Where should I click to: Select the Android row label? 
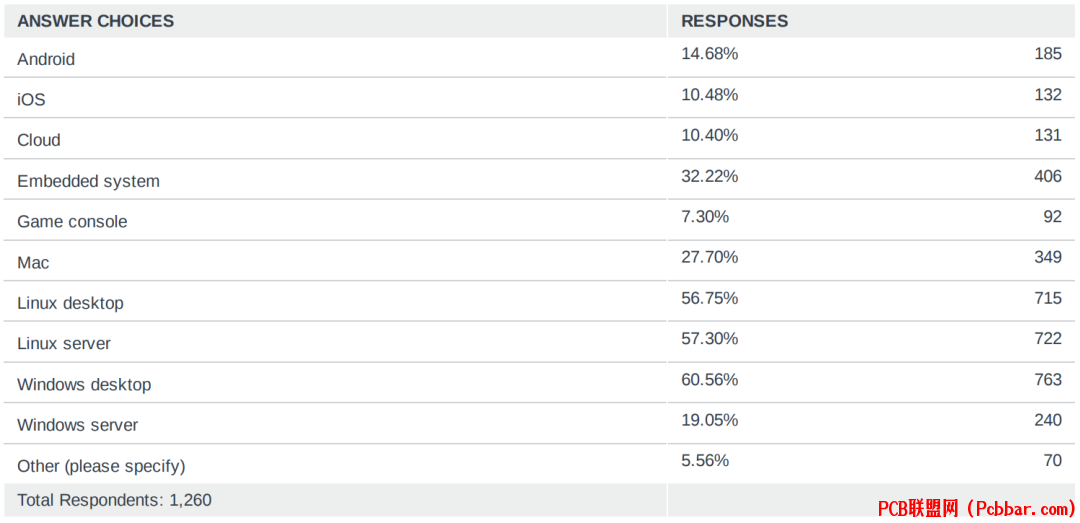tap(46, 59)
